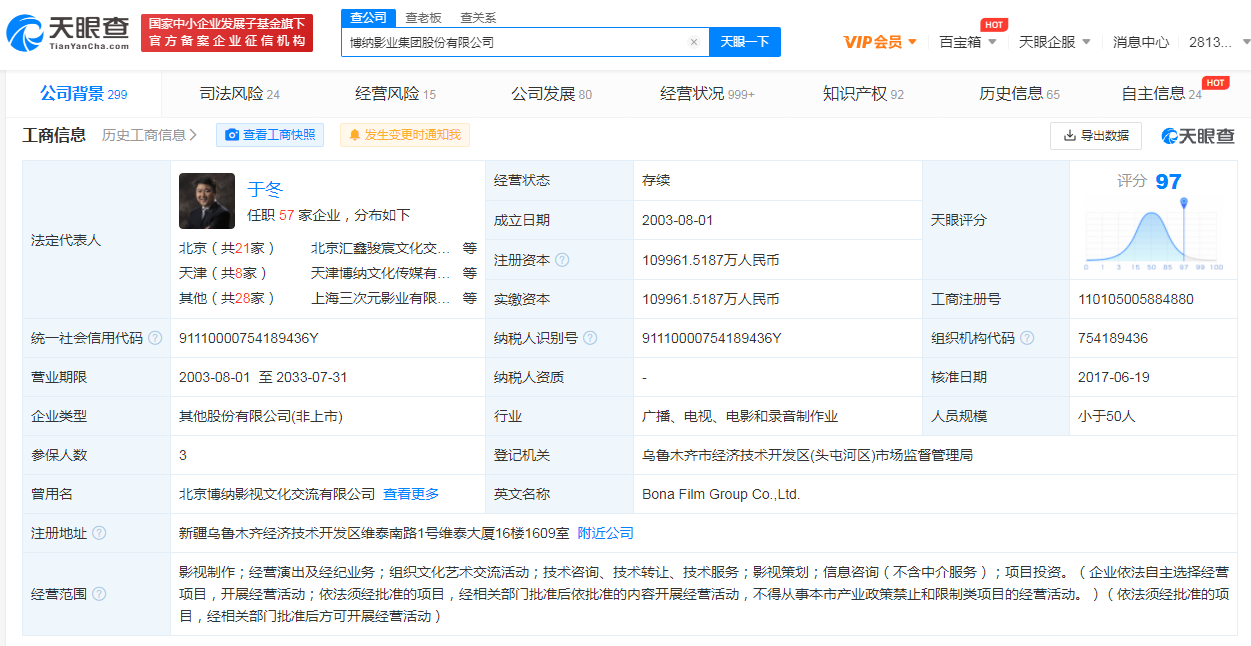
Task: Click the red HOT badge above 百宝箱
Action: coord(993,24)
